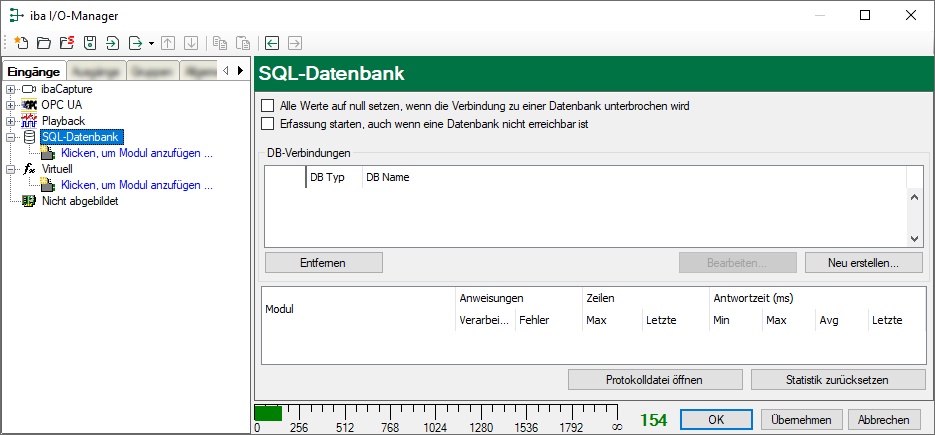Click the Fehler column header
Image resolution: width=935 pixels, height=435 pixels.
point(549,320)
